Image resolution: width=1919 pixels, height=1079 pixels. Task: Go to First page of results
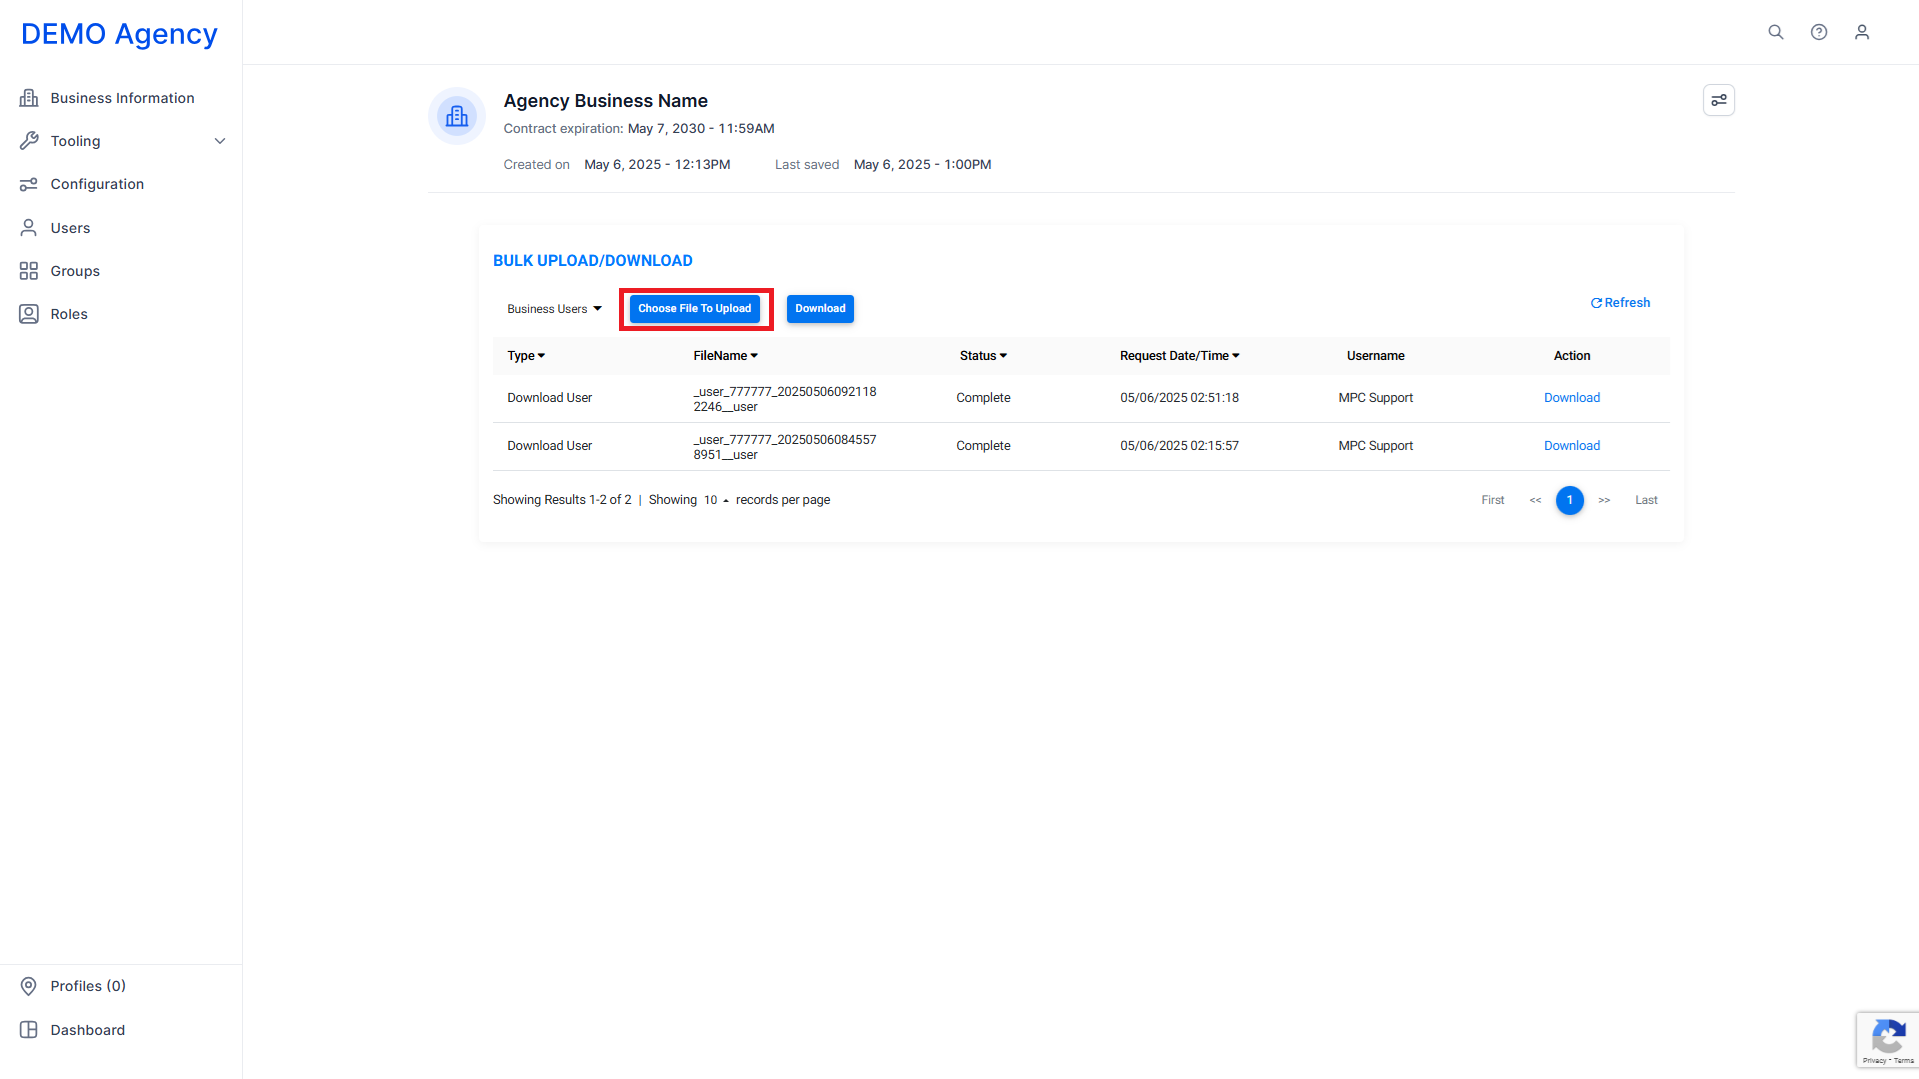(x=1493, y=500)
